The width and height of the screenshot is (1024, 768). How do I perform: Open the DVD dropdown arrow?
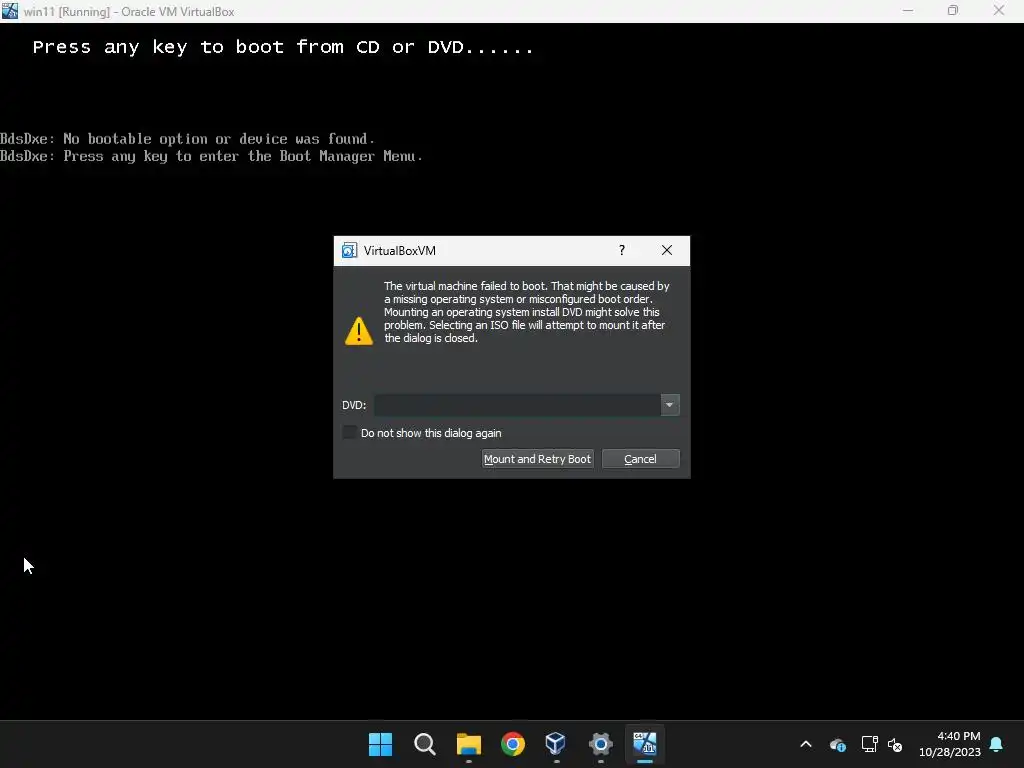pyautogui.click(x=669, y=405)
